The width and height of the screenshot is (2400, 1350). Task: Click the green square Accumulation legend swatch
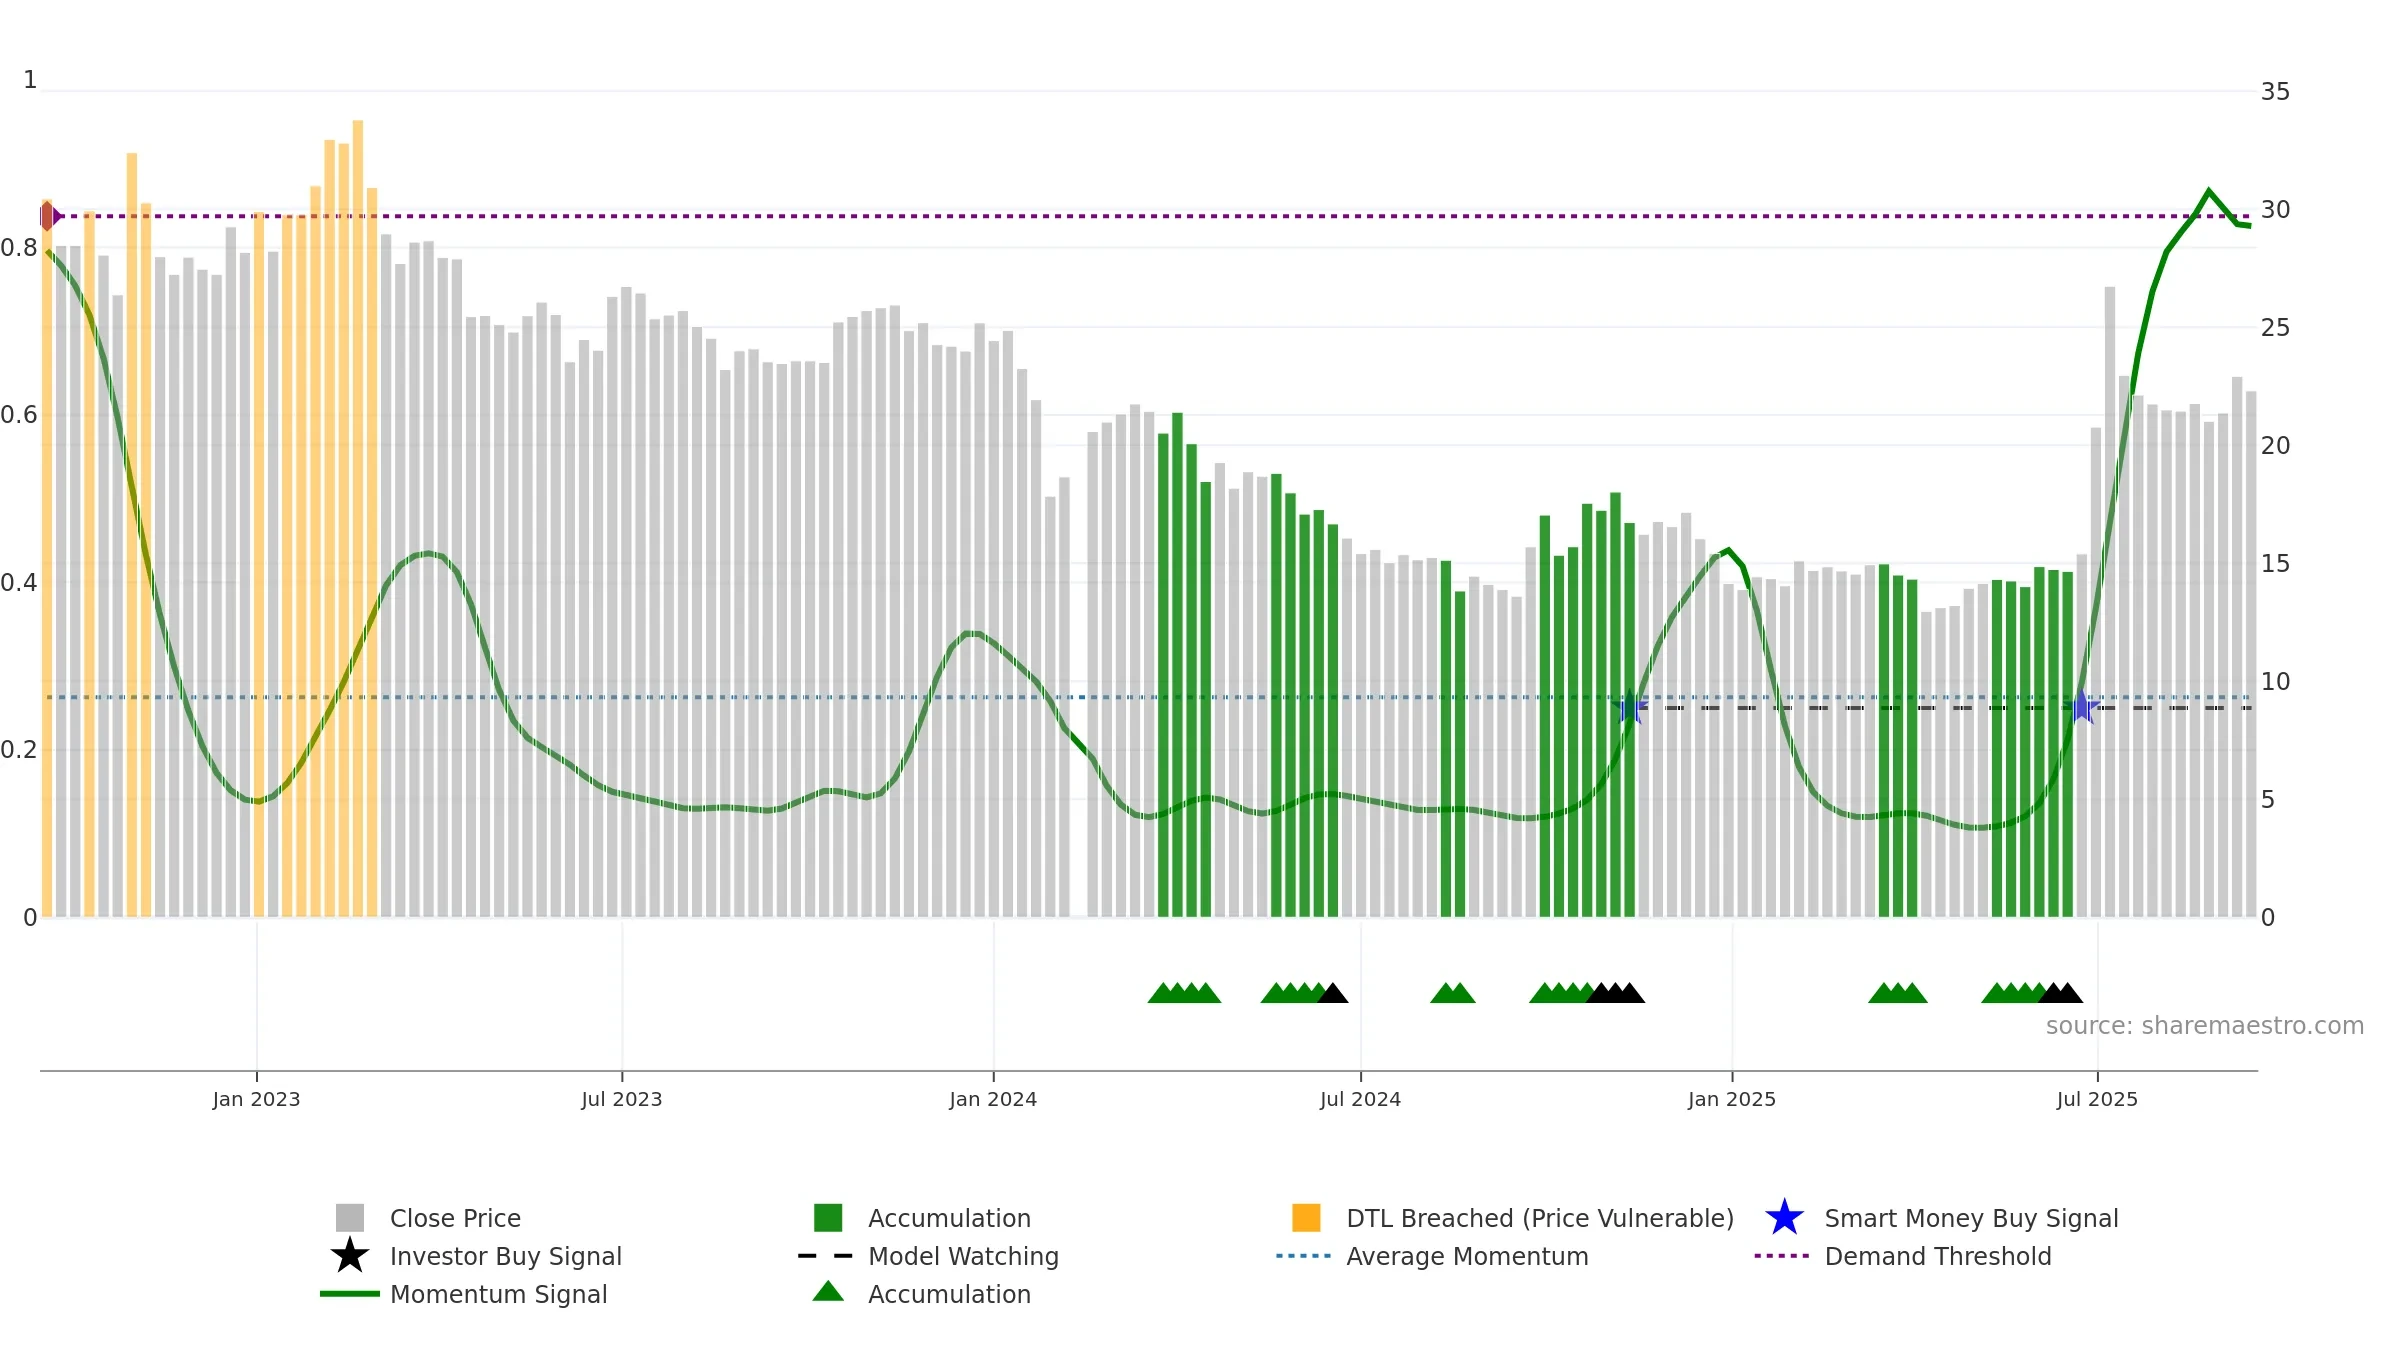tap(828, 1218)
